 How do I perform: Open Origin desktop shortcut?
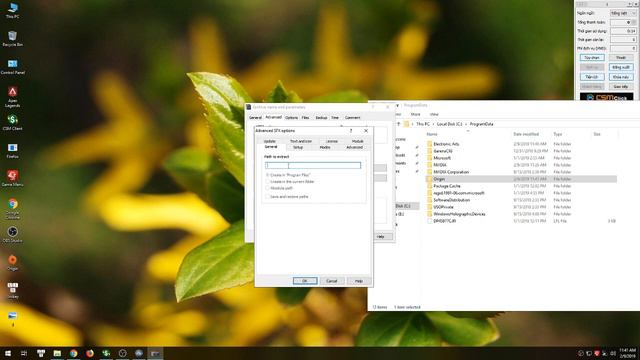pos(13,262)
